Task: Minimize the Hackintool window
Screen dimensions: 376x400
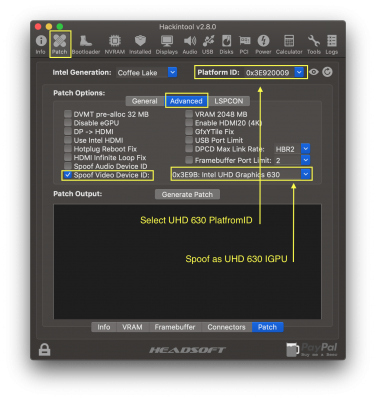Action: point(49,26)
